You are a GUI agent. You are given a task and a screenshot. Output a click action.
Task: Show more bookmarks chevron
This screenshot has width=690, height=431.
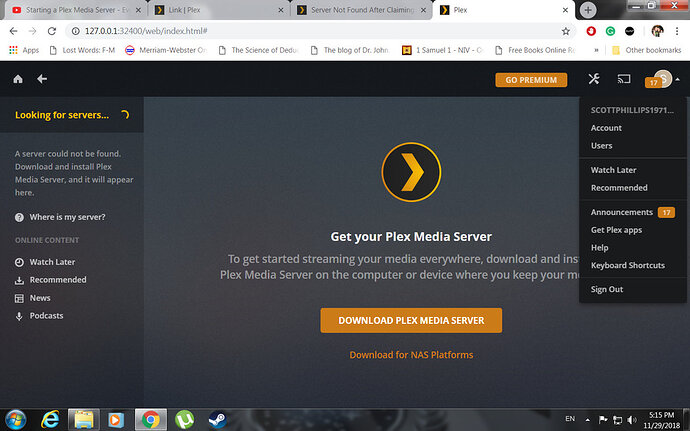click(596, 50)
